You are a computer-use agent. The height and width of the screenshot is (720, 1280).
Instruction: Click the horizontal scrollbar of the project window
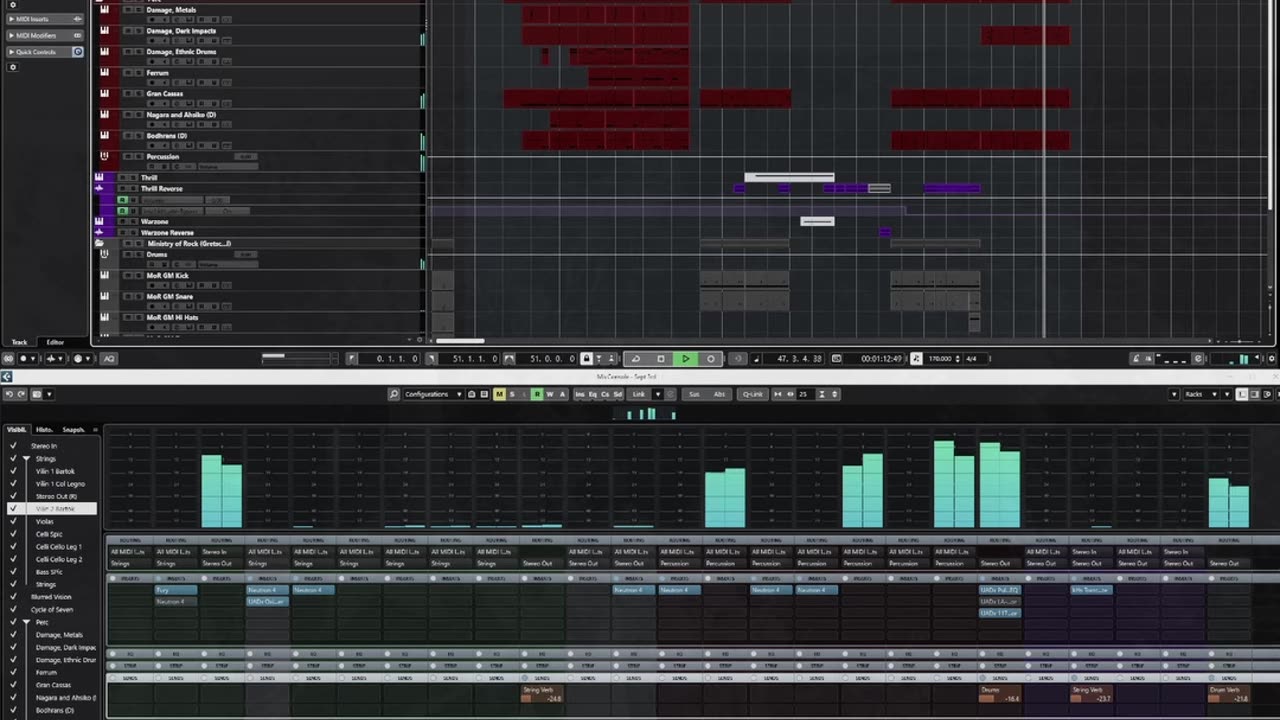coord(461,341)
